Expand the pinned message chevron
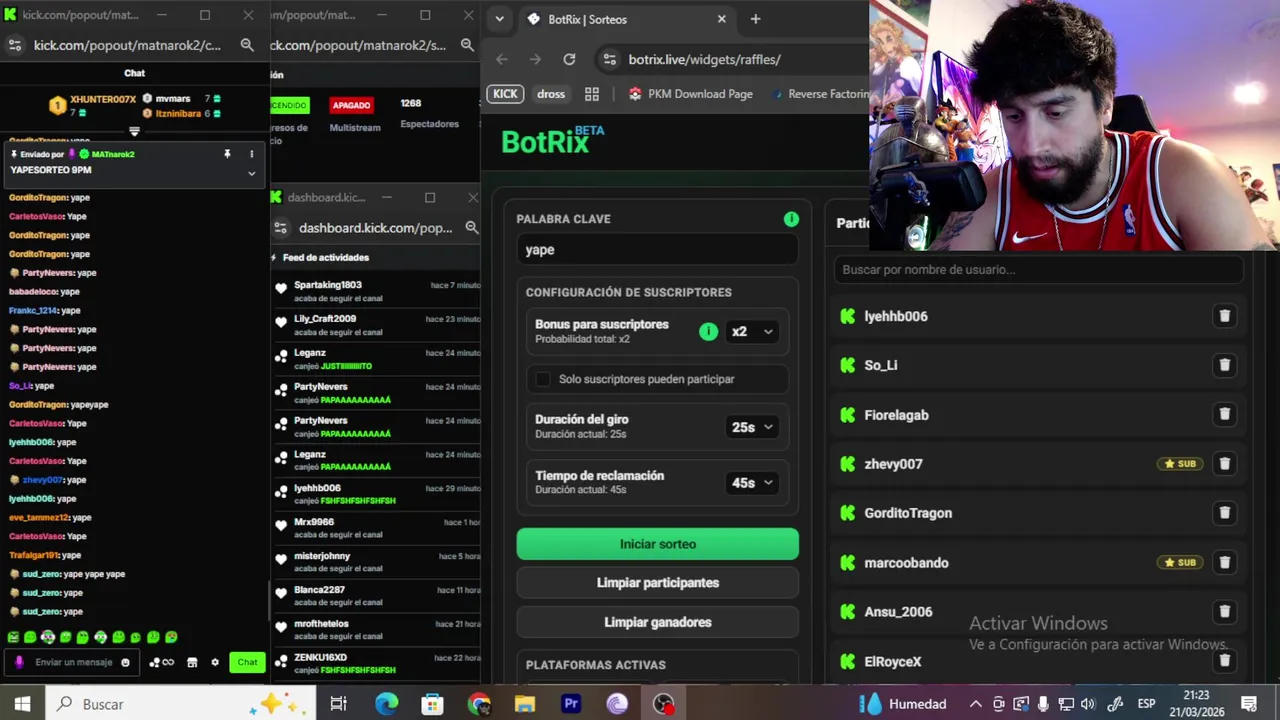The width and height of the screenshot is (1280, 720). point(251,173)
